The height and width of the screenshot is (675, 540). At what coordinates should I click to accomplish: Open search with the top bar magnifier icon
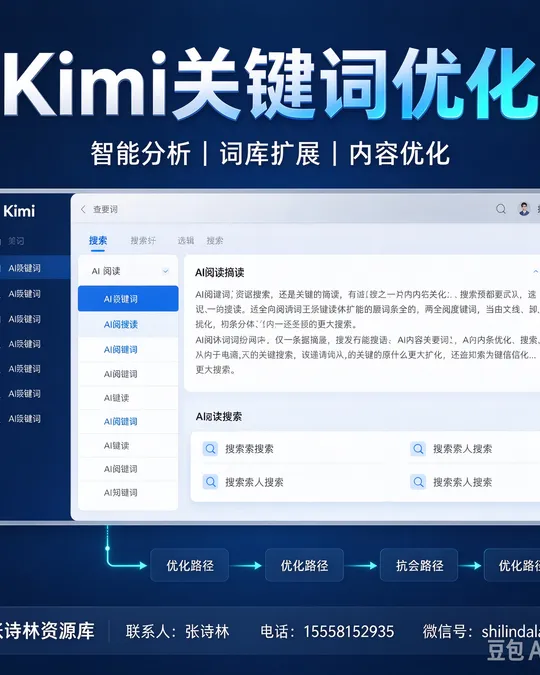click(x=501, y=209)
